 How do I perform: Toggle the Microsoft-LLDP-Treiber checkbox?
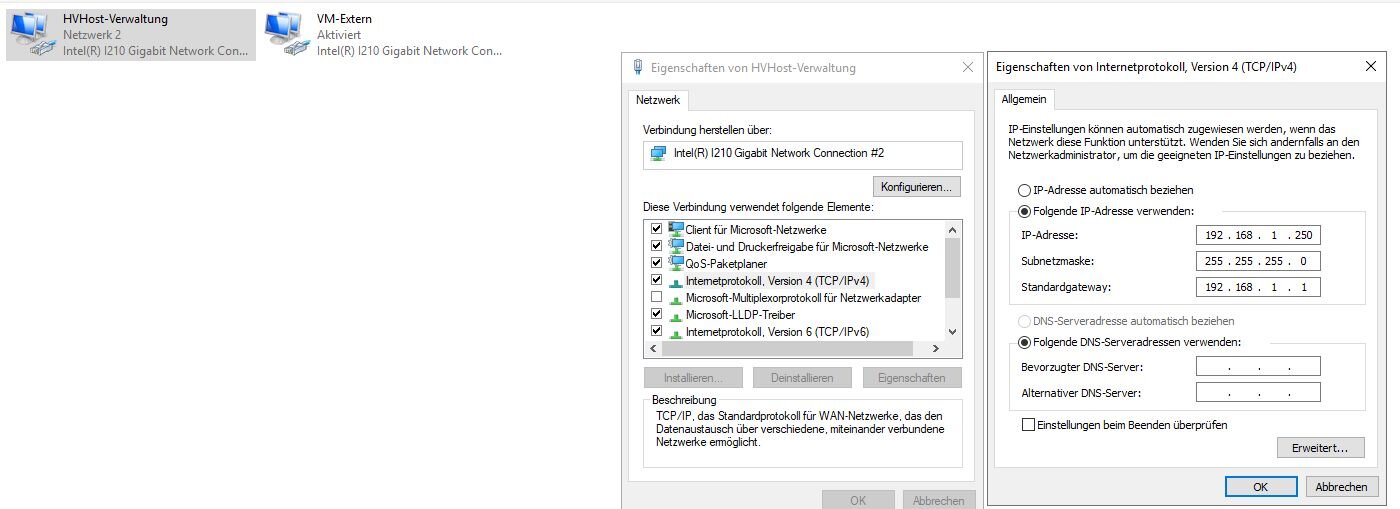point(657,315)
